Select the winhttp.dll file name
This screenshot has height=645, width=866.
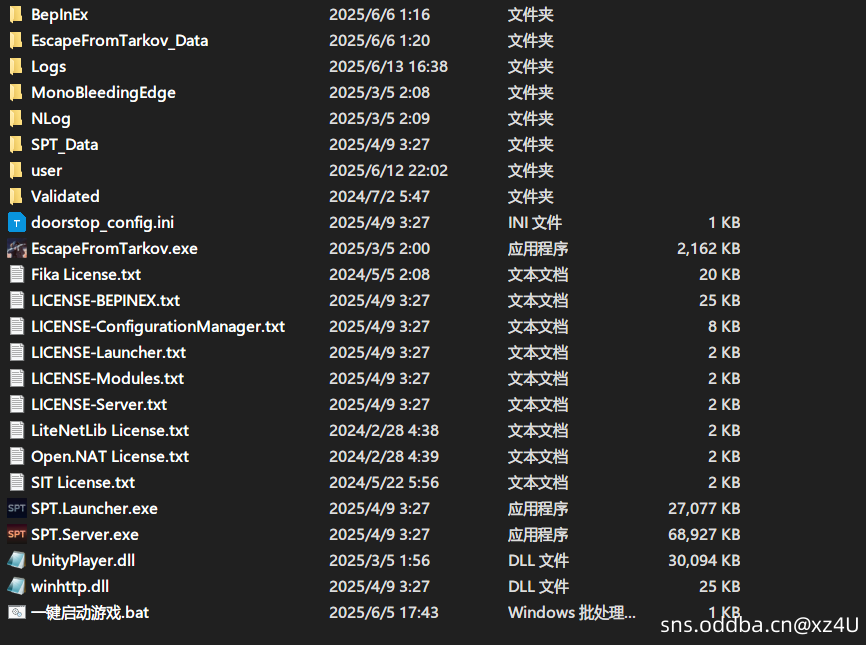(x=70, y=586)
